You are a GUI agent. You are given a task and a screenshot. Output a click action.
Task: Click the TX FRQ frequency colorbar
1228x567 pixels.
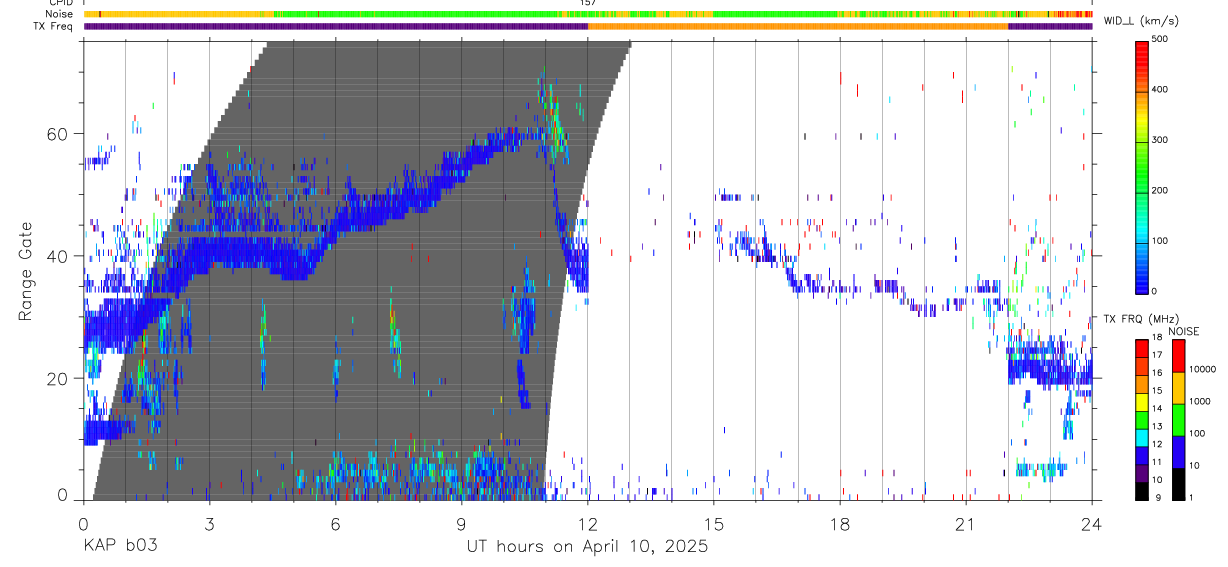click(1141, 419)
